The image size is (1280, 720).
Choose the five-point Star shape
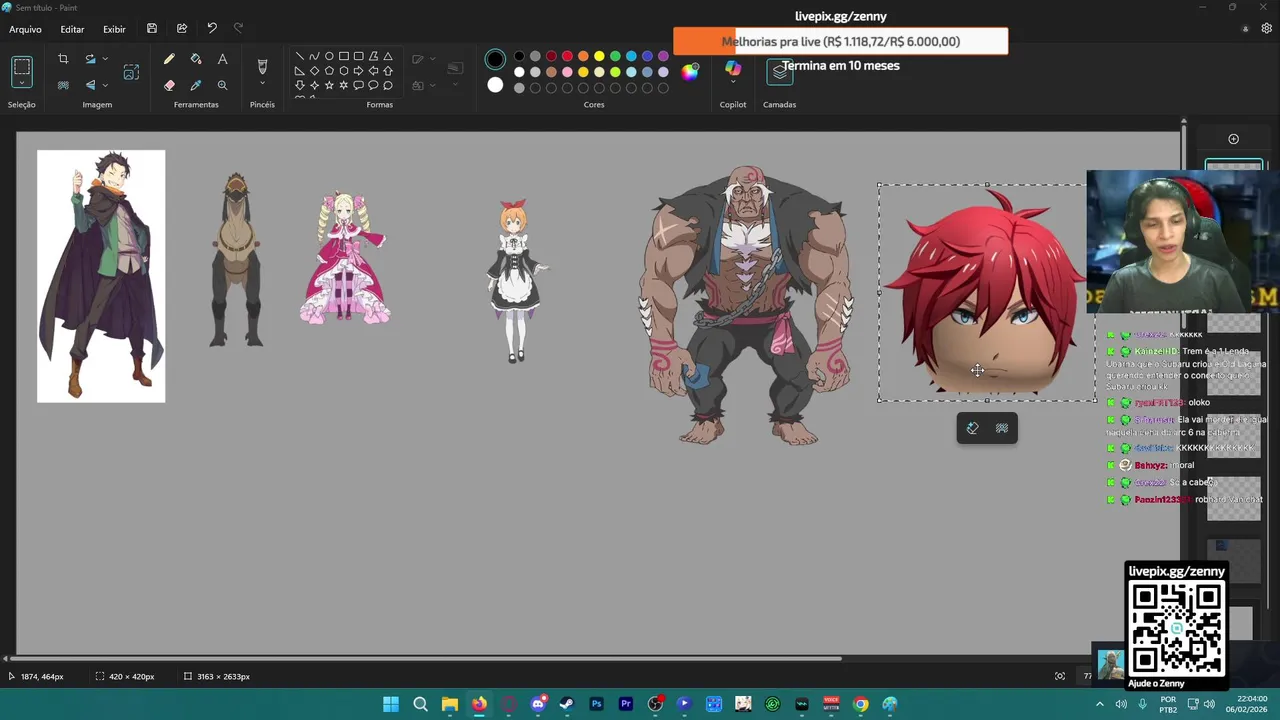(329, 86)
